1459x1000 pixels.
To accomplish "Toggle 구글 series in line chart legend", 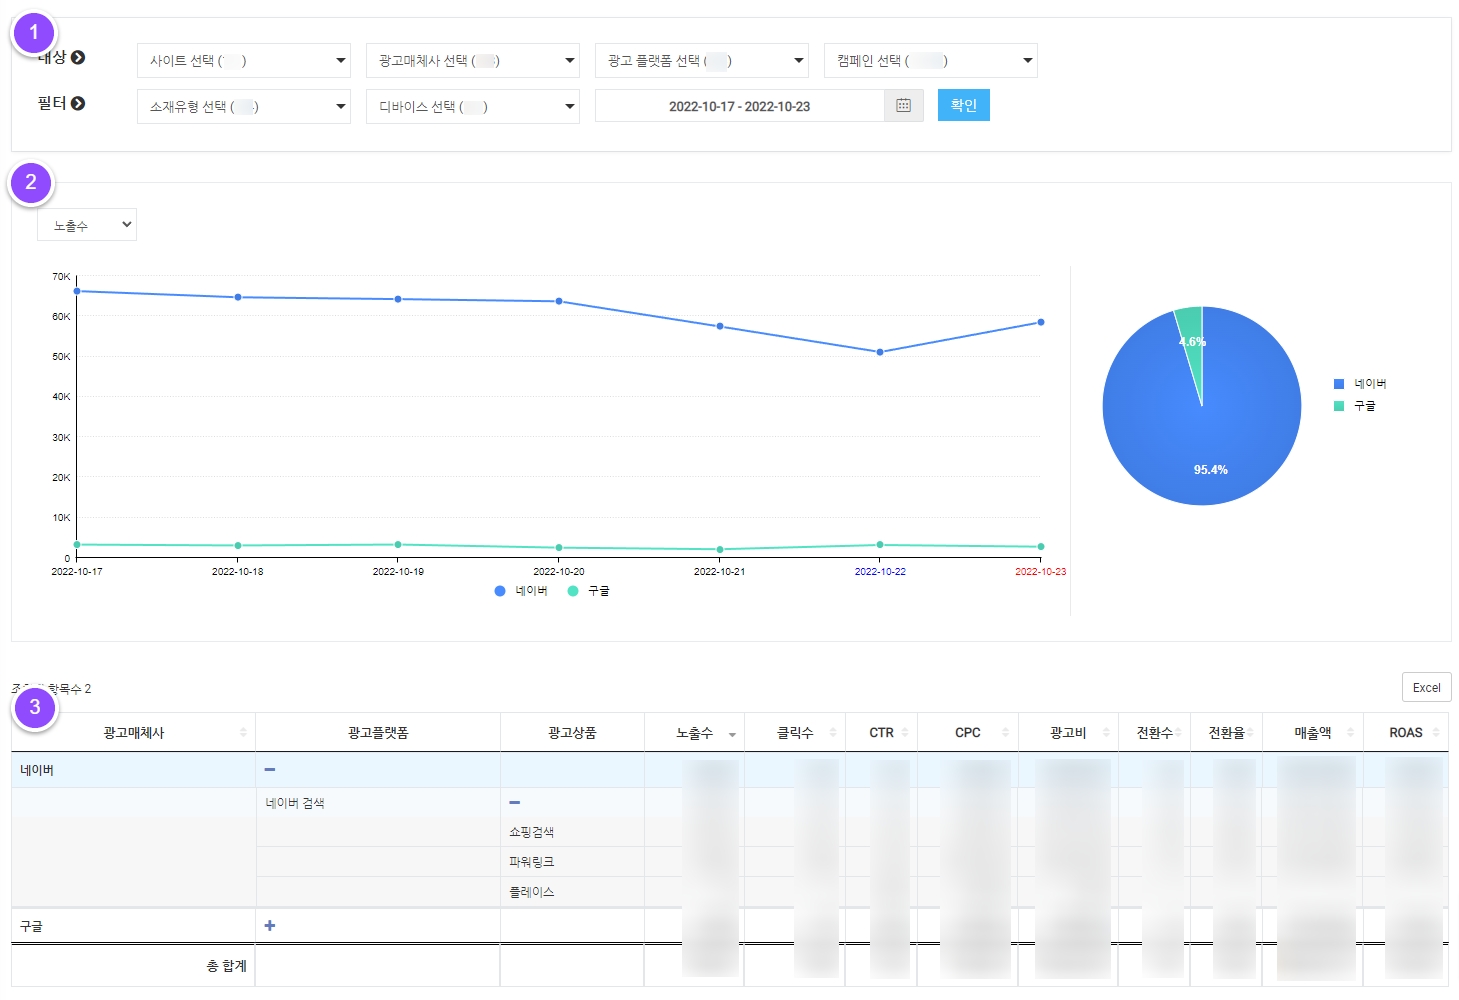I will (x=589, y=591).
